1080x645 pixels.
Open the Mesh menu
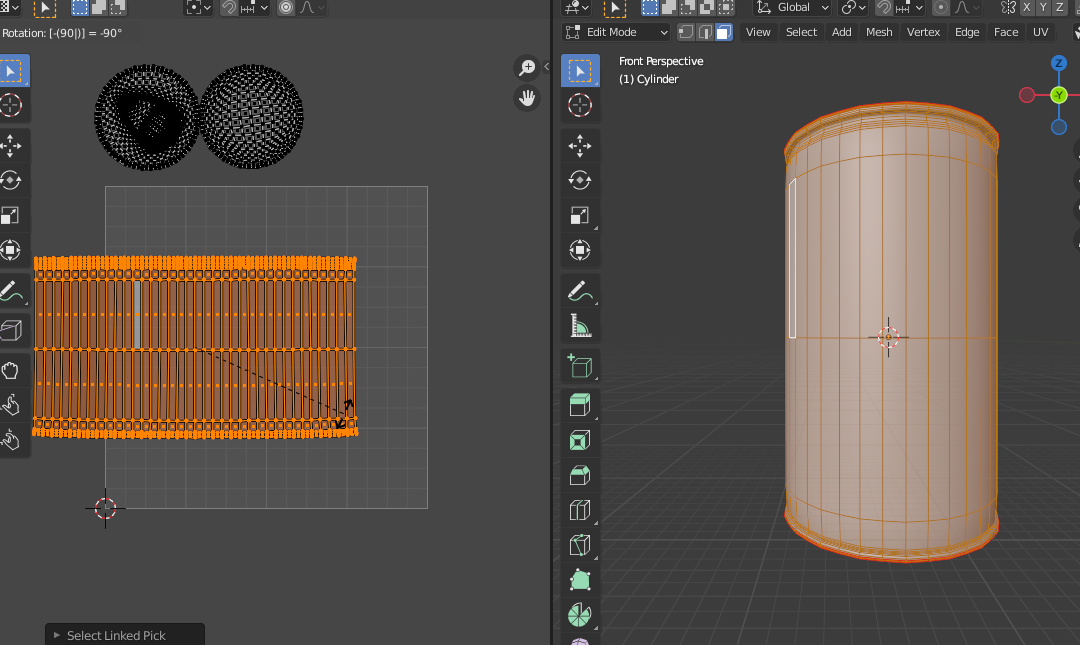[879, 32]
